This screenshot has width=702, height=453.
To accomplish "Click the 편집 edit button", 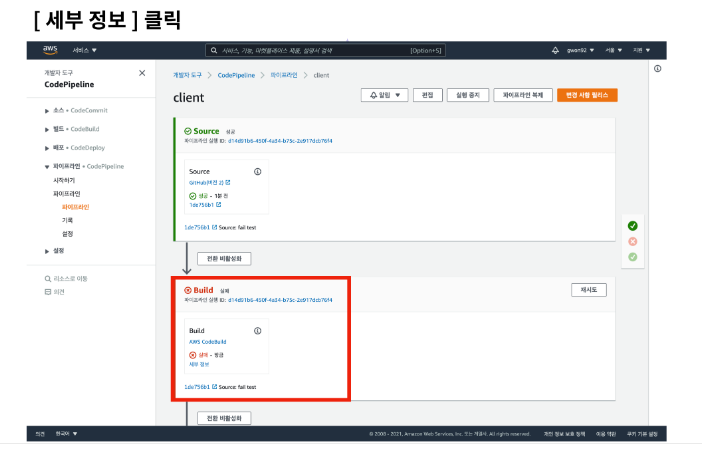I will (428, 95).
